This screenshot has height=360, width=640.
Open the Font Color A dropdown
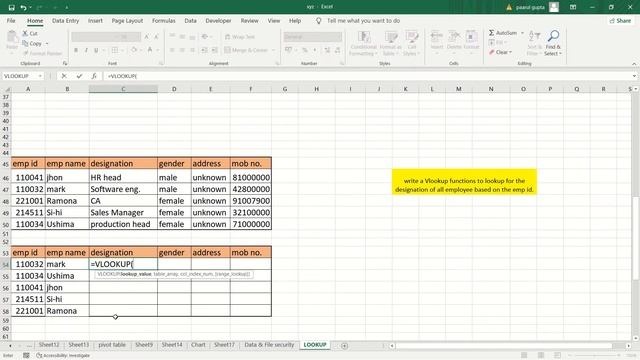(x=157, y=50)
